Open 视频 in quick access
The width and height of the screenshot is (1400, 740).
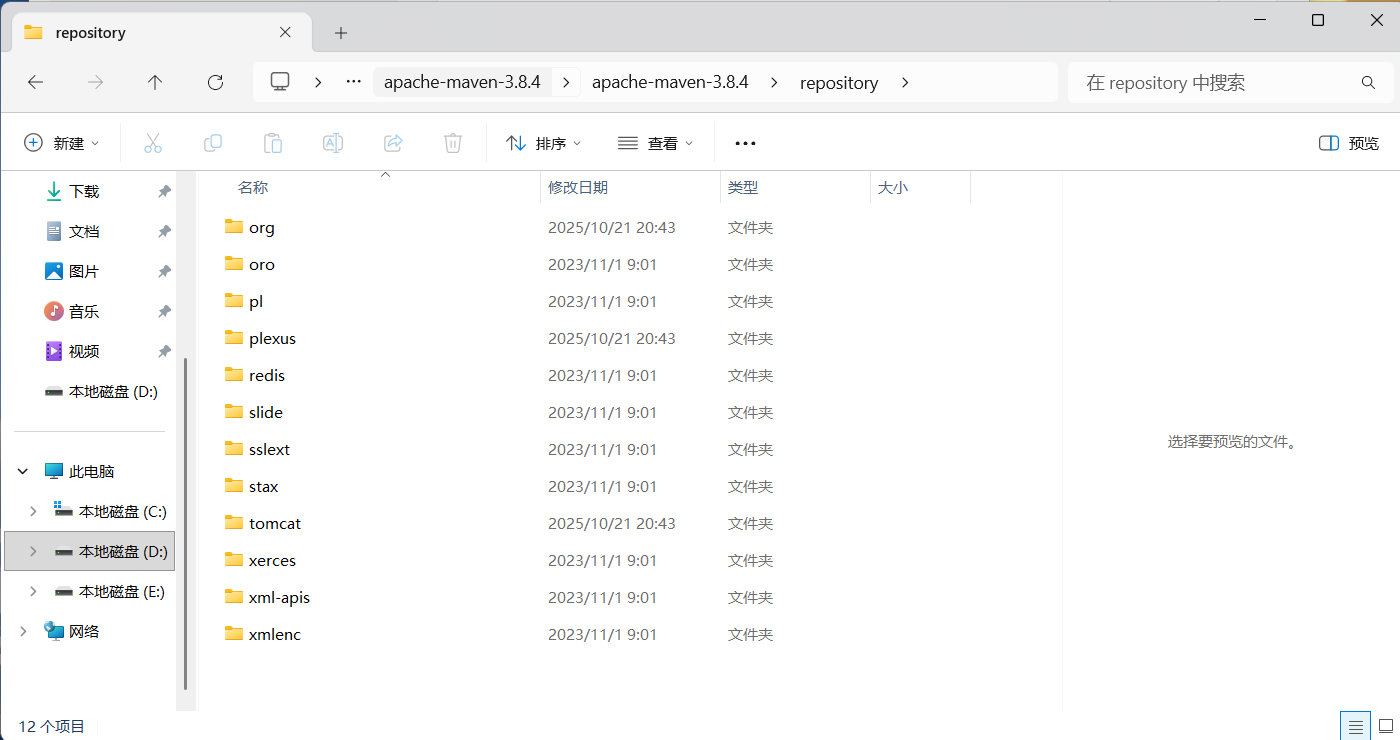(x=84, y=351)
